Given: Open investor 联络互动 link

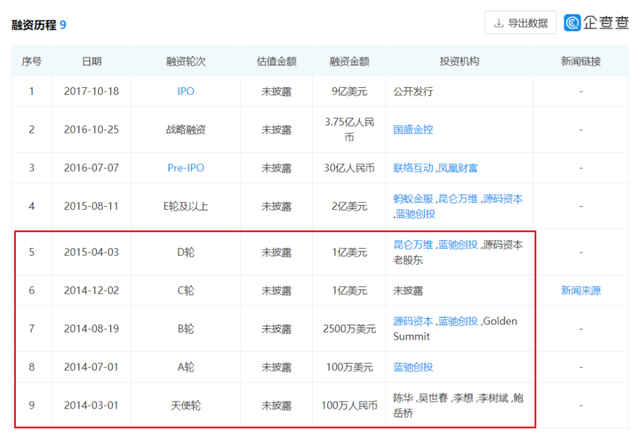Looking at the screenshot, I should click(413, 168).
